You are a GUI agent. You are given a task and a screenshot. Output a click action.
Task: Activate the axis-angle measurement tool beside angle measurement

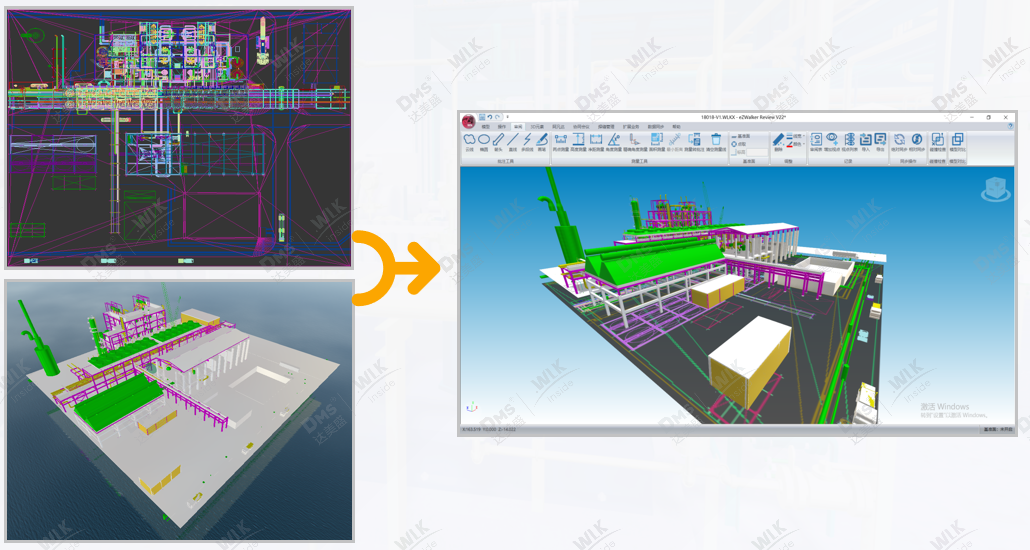click(635, 143)
